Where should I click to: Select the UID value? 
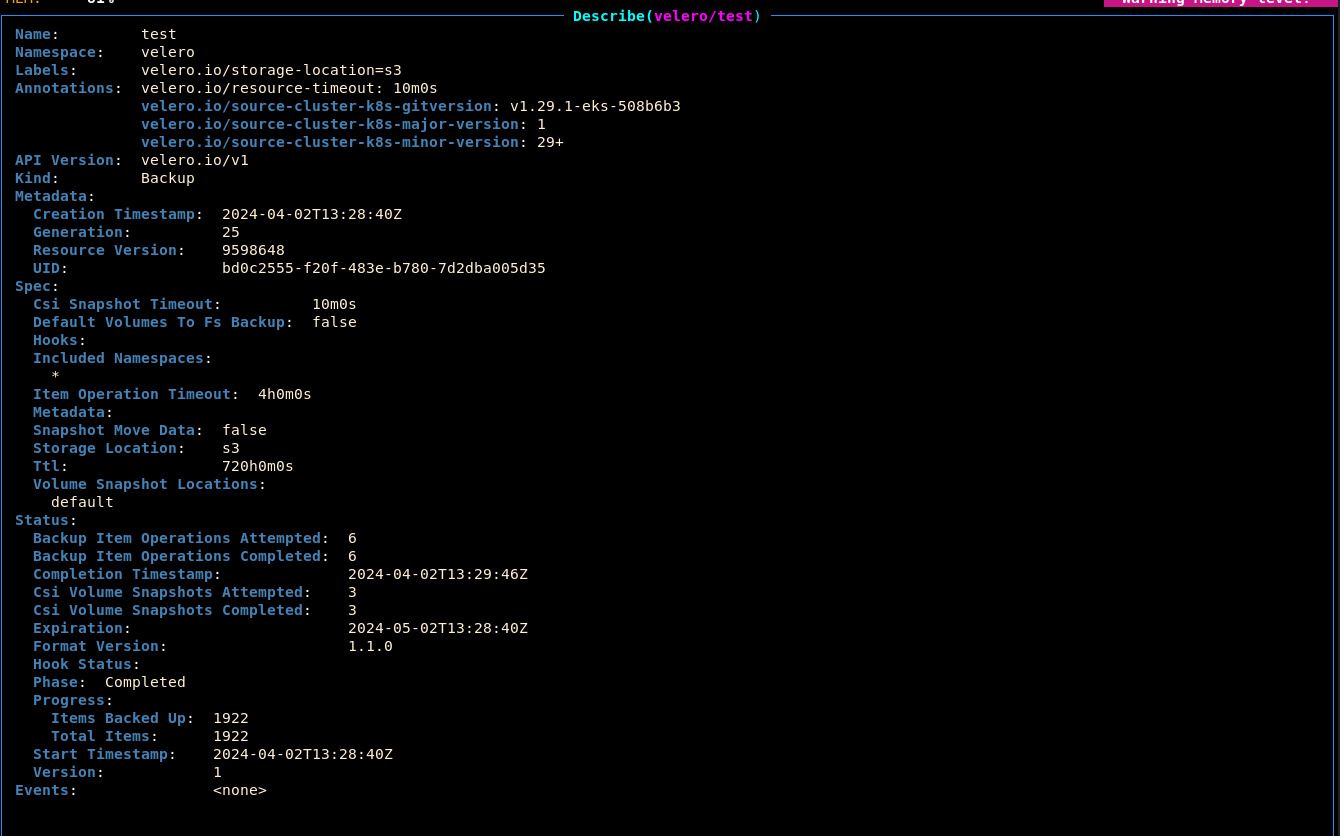point(384,268)
